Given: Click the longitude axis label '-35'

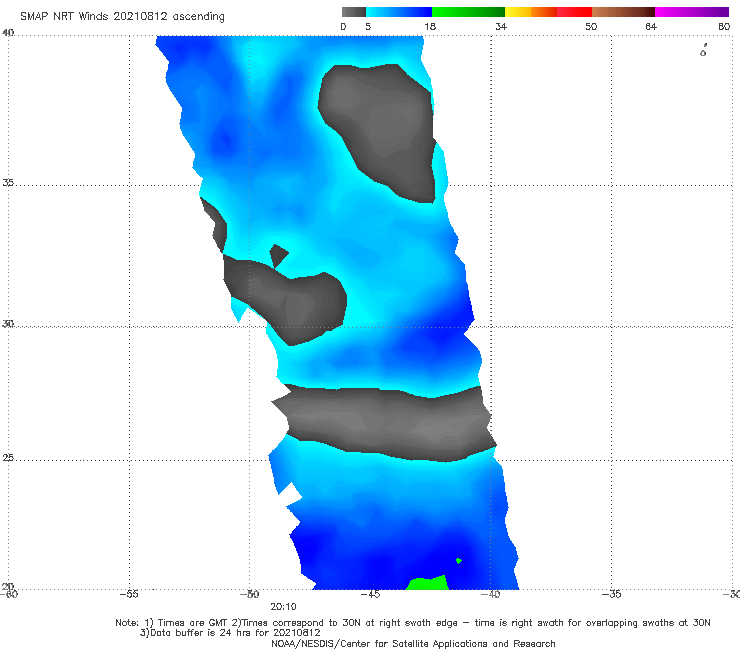Looking at the screenshot, I should coord(611,594).
